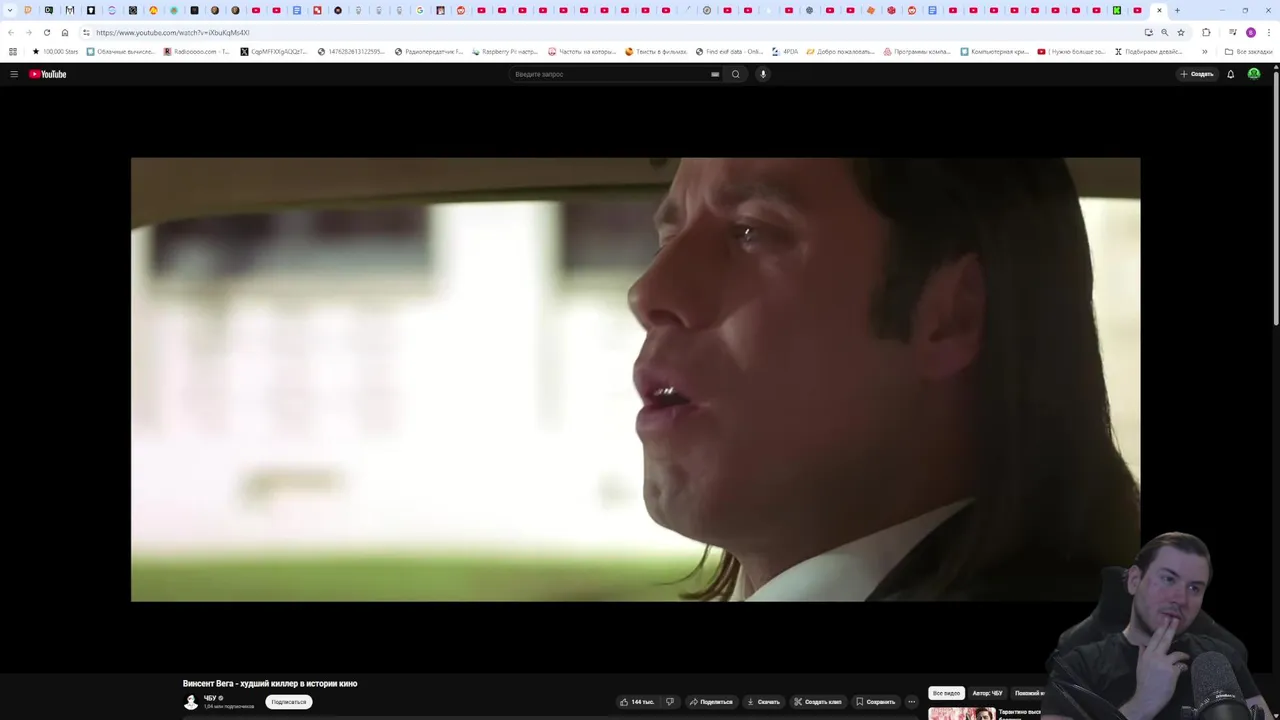
Task: Focus the YouTube search field 'Введите запрос'
Action: click(610, 74)
